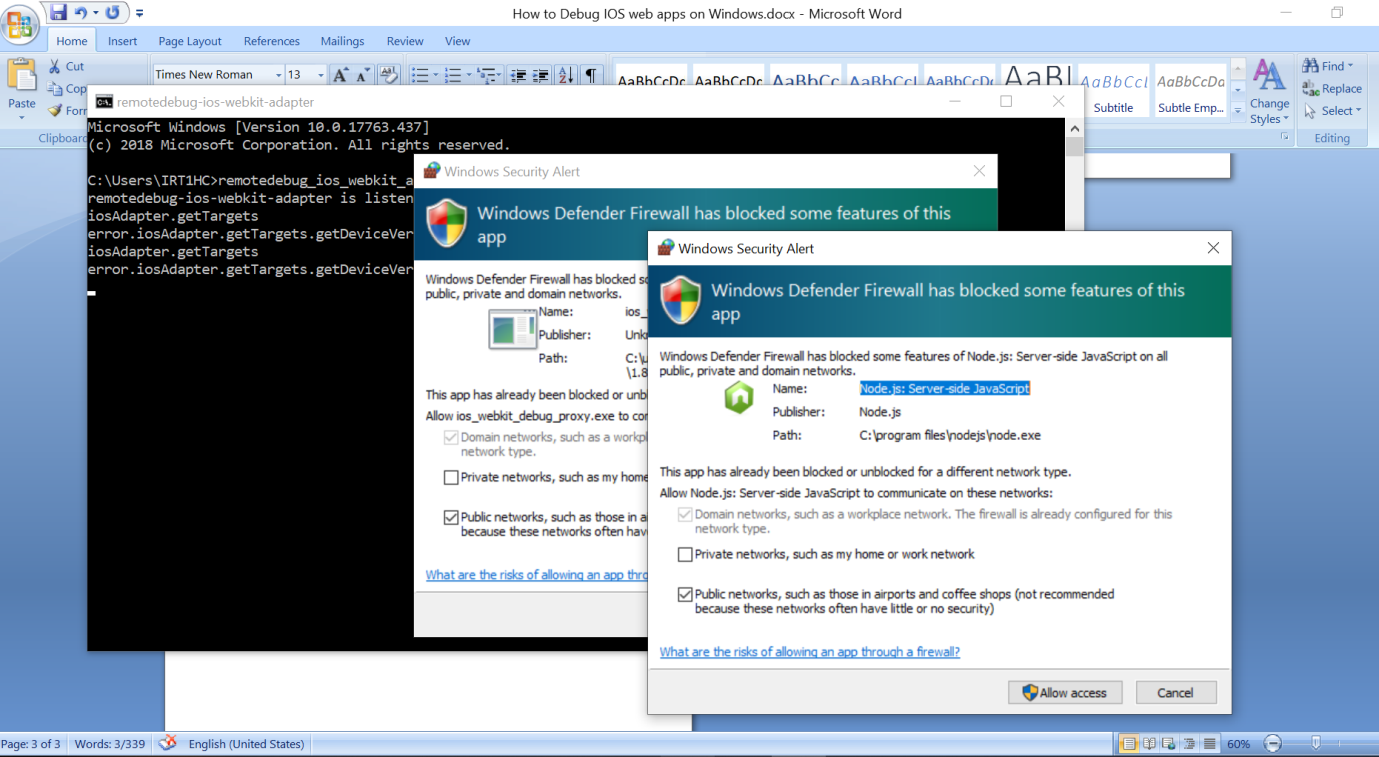
Task: Close the ios_webkit_debug_proxy security alert
Action: point(980,171)
